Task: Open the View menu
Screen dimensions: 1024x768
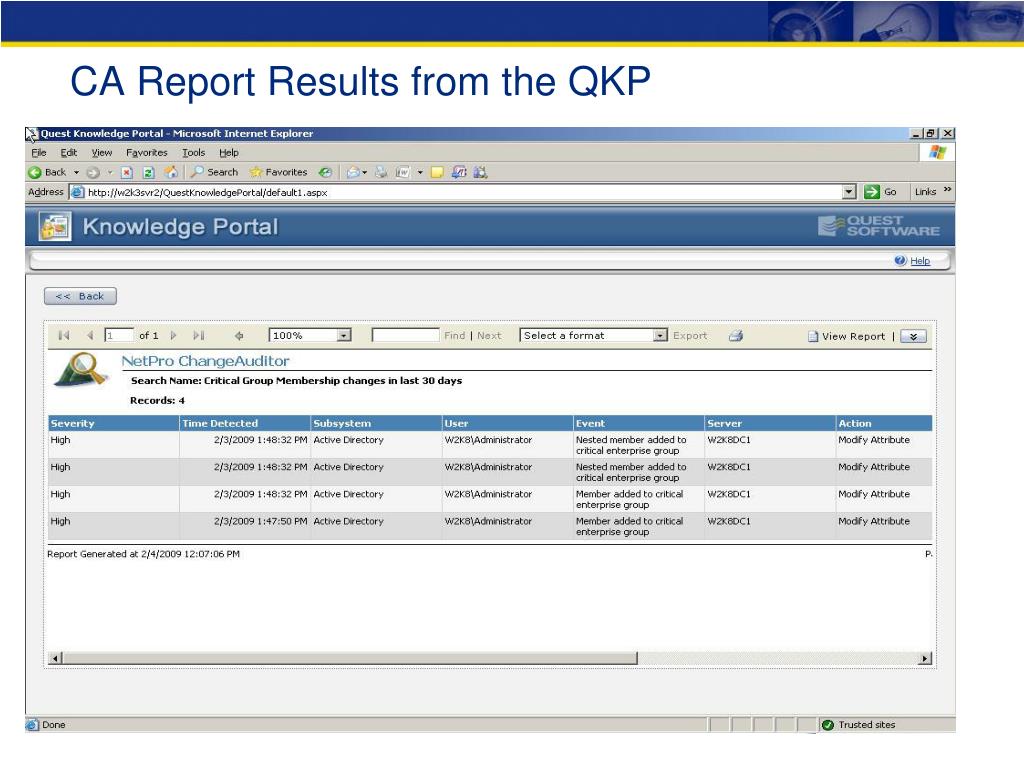Action: 102,153
